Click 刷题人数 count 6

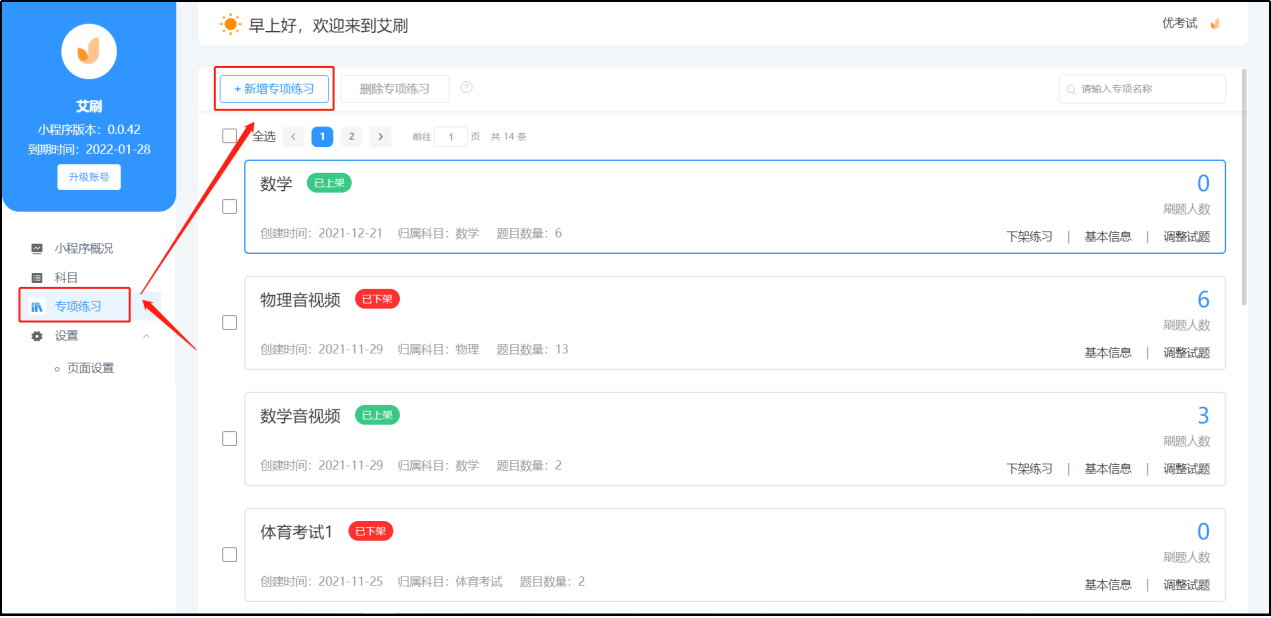(x=1203, y=299)
